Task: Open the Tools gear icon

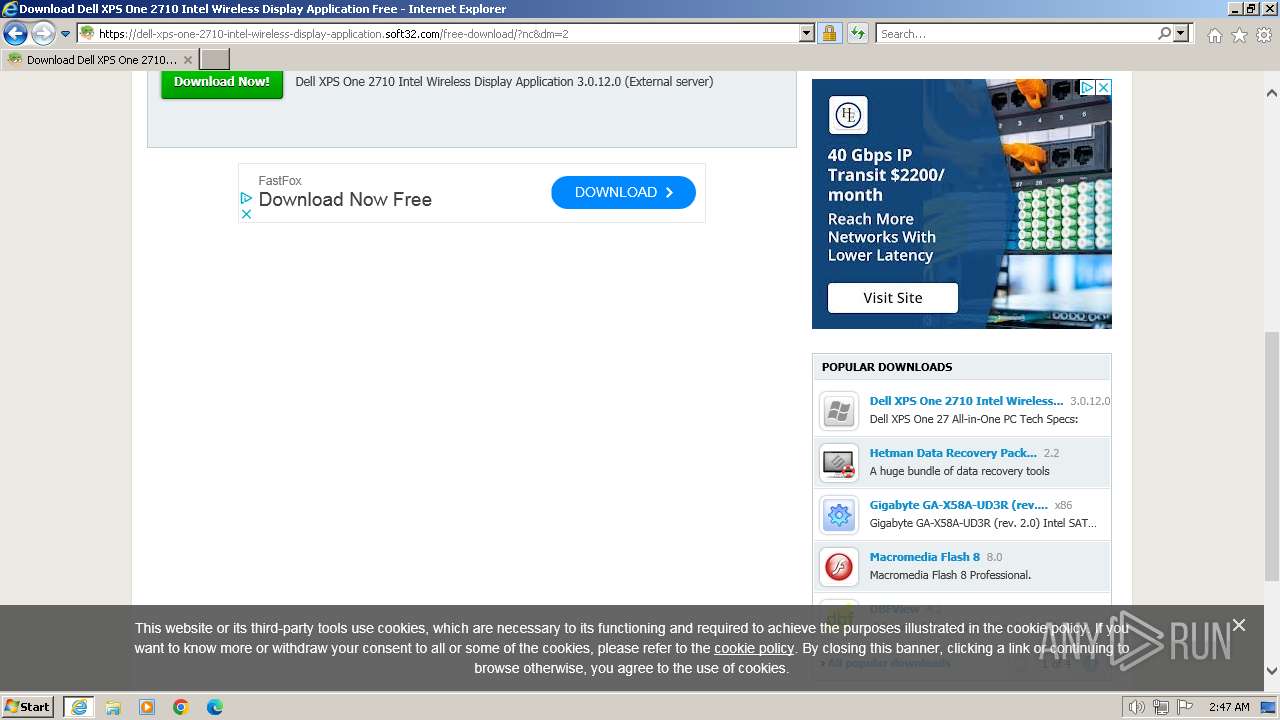Action: (x=1264, y=35)
